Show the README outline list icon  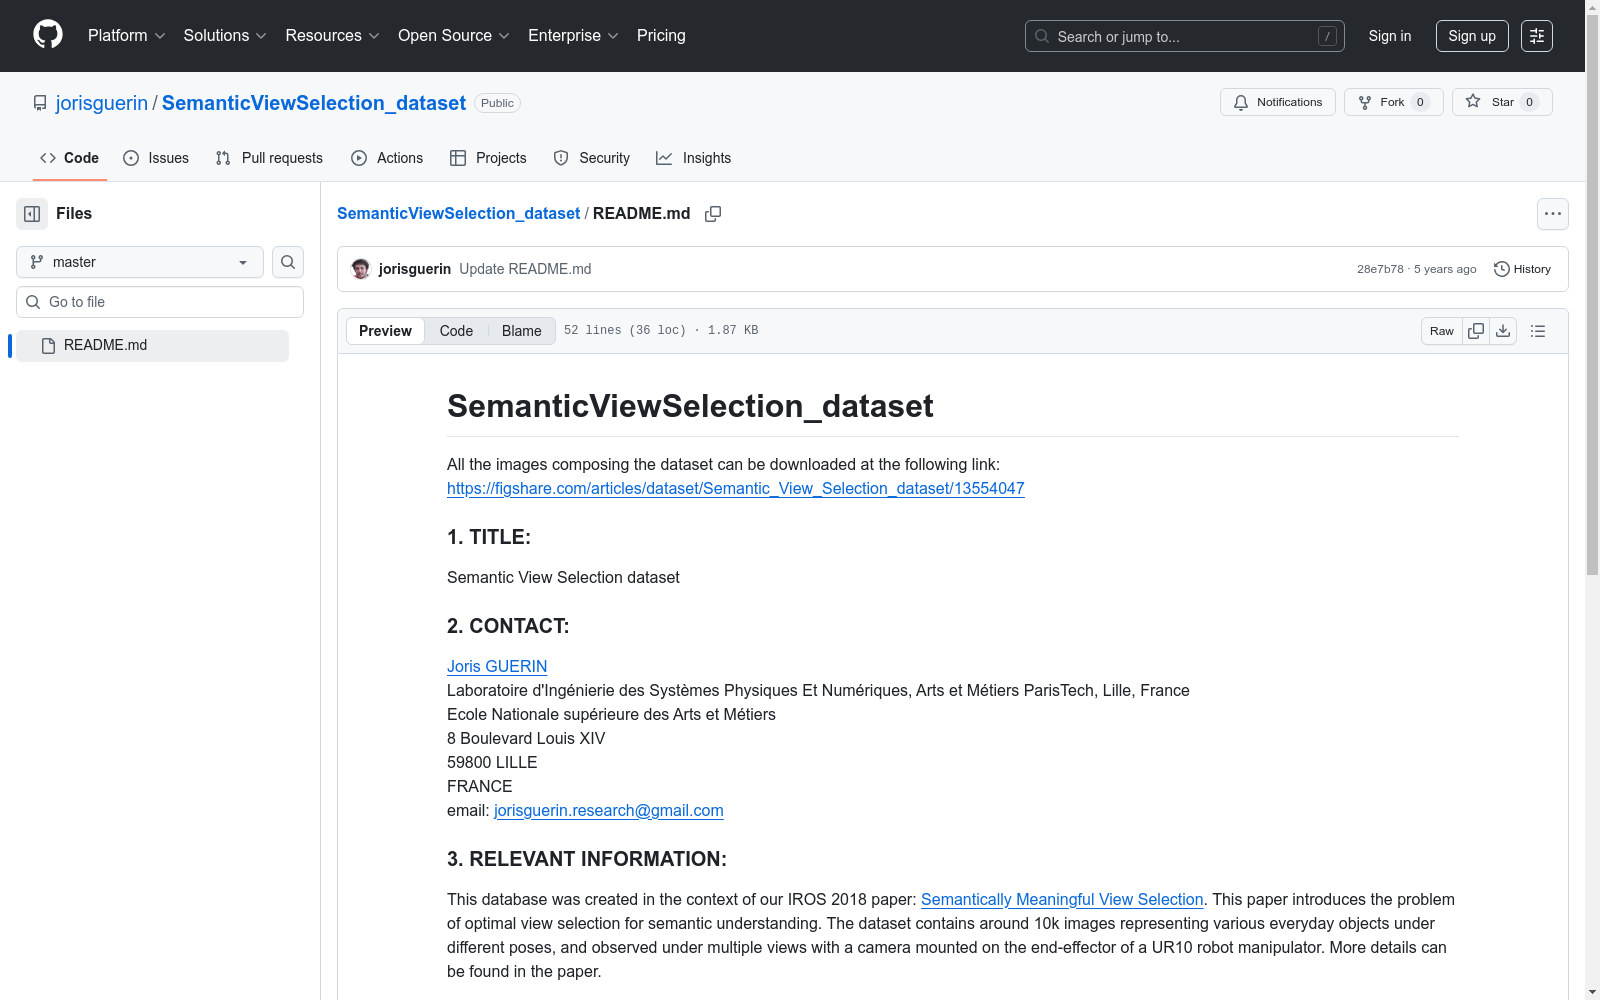point(1537,330)
